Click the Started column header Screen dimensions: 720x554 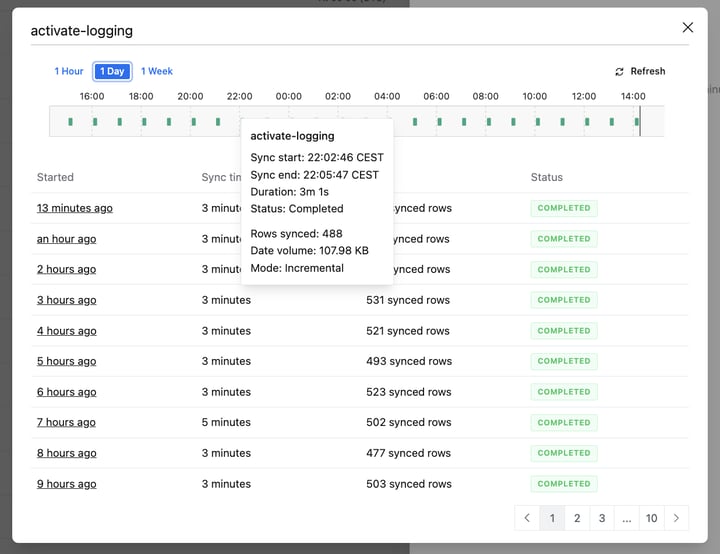coord(55,177)
